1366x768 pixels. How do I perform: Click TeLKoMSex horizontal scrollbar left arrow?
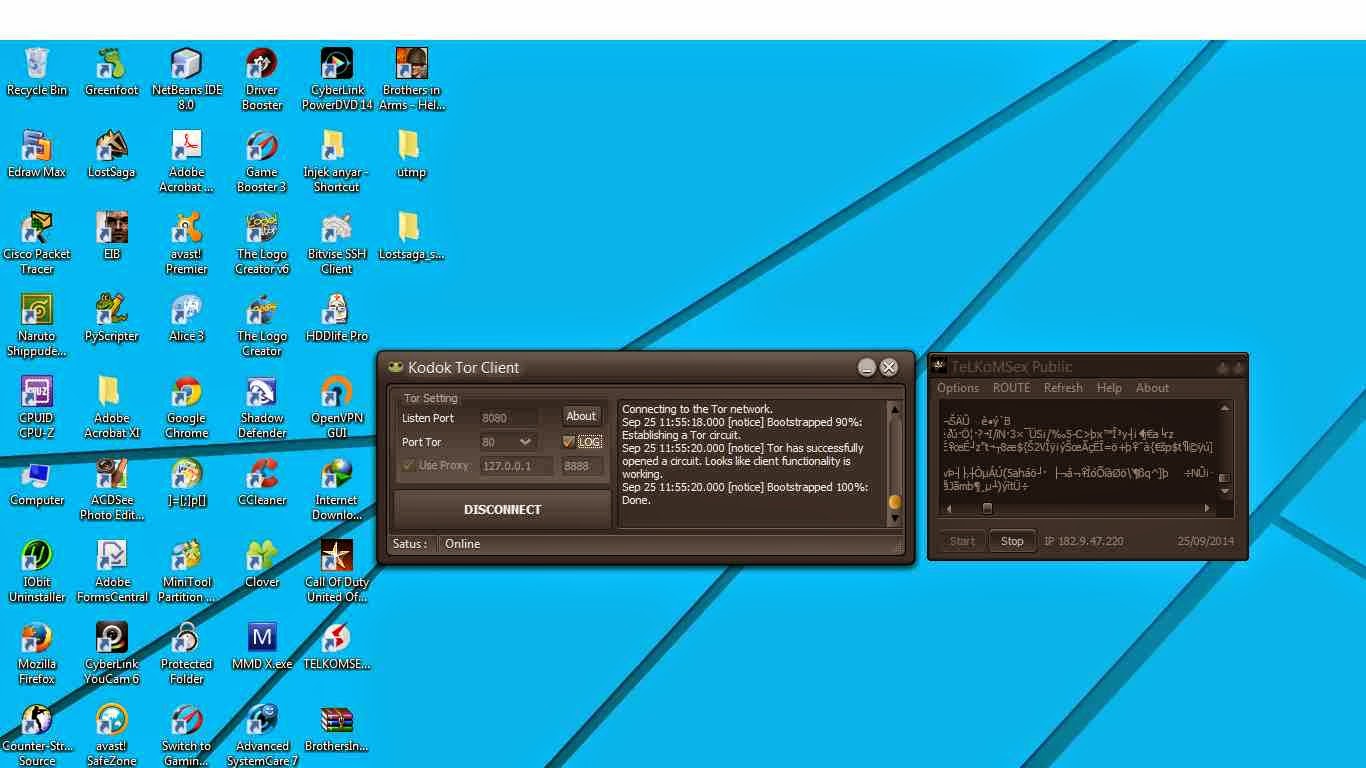(949, 508)
